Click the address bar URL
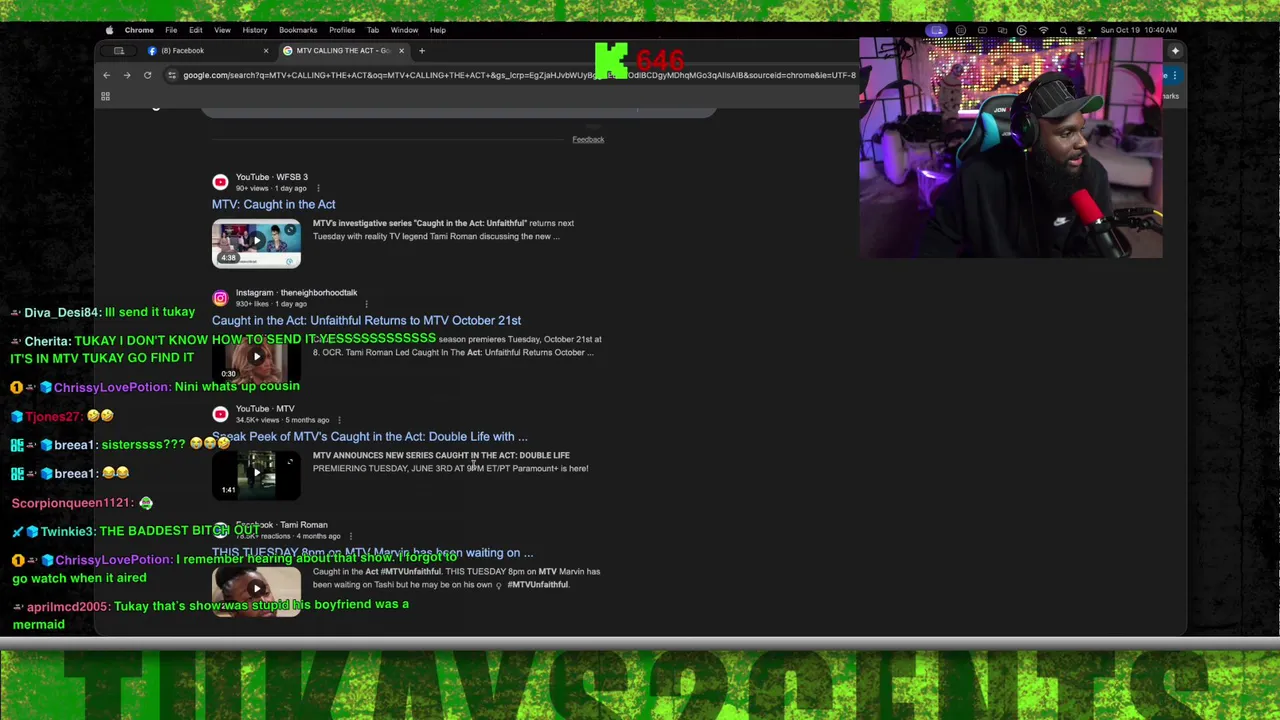The width and height of the screenshot is (1280, 720). click(x=519, y=75)
